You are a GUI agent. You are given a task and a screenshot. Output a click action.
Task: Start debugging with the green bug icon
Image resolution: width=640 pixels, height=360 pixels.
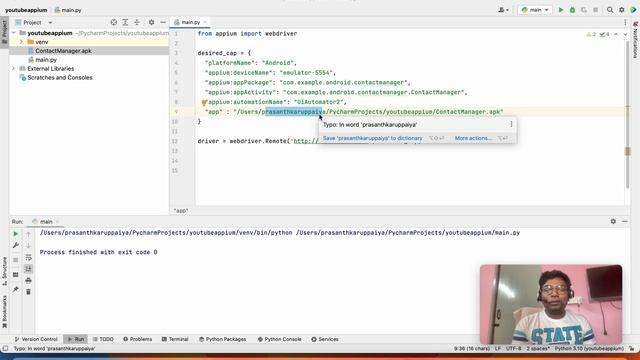pyautogui.click(x=572, y=10)
